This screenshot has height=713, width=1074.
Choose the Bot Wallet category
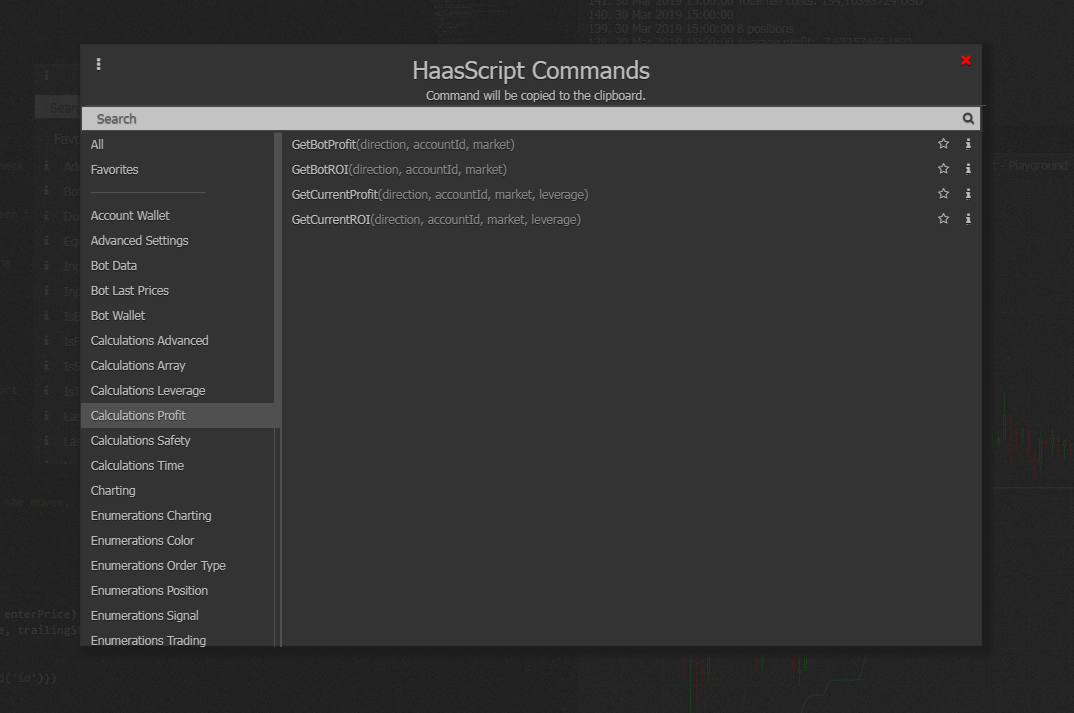click(x=118, y=315)
